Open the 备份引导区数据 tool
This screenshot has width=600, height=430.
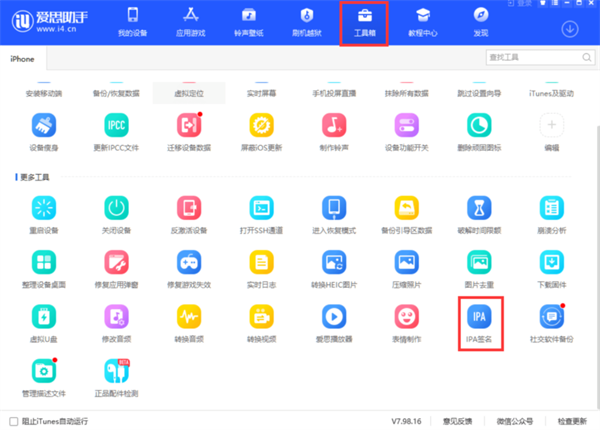[406, 208]
